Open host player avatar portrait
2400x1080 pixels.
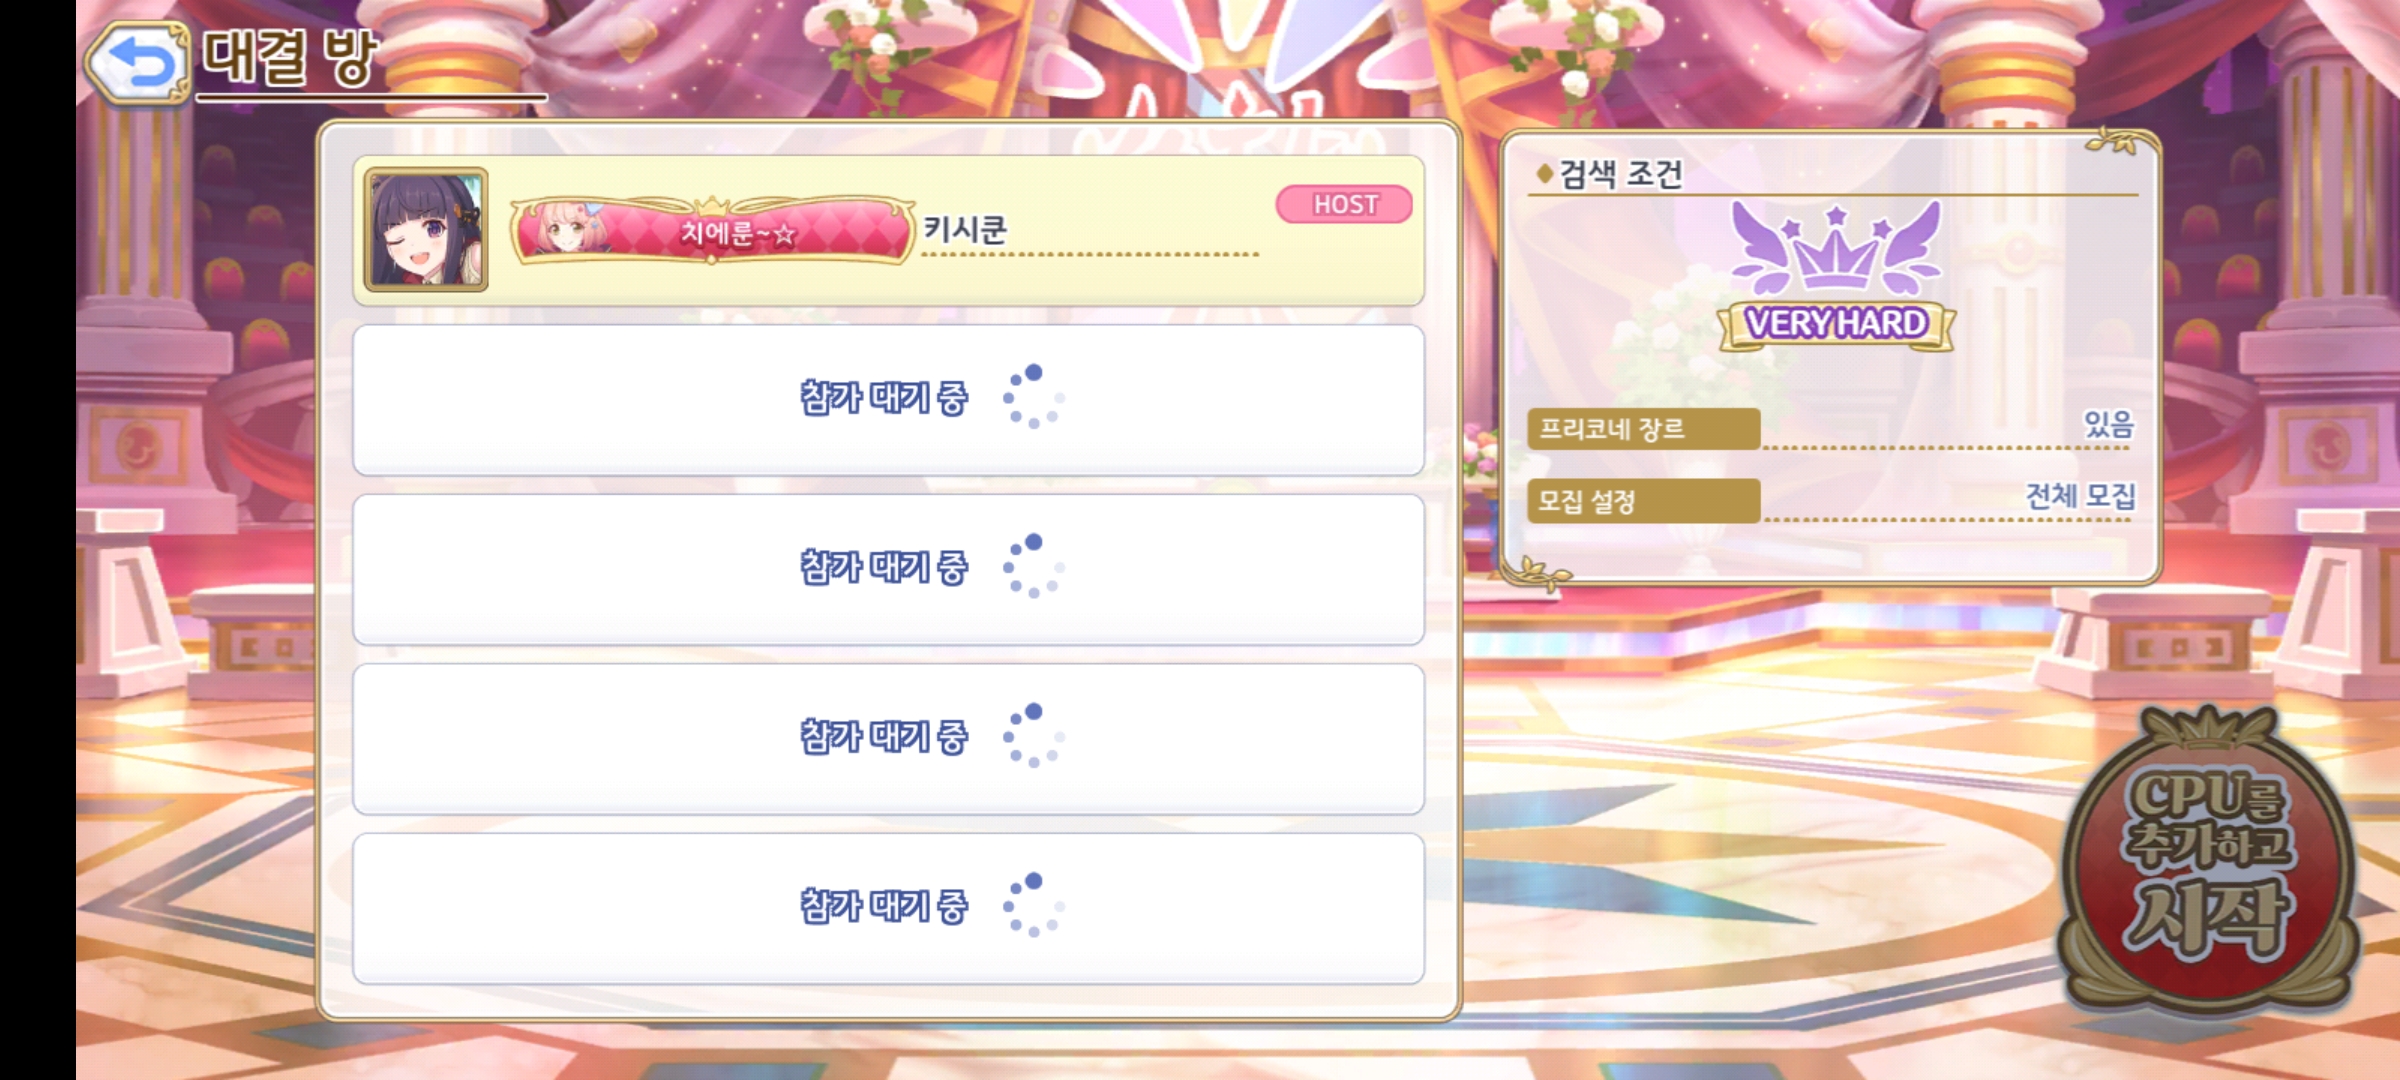point(426,229)
